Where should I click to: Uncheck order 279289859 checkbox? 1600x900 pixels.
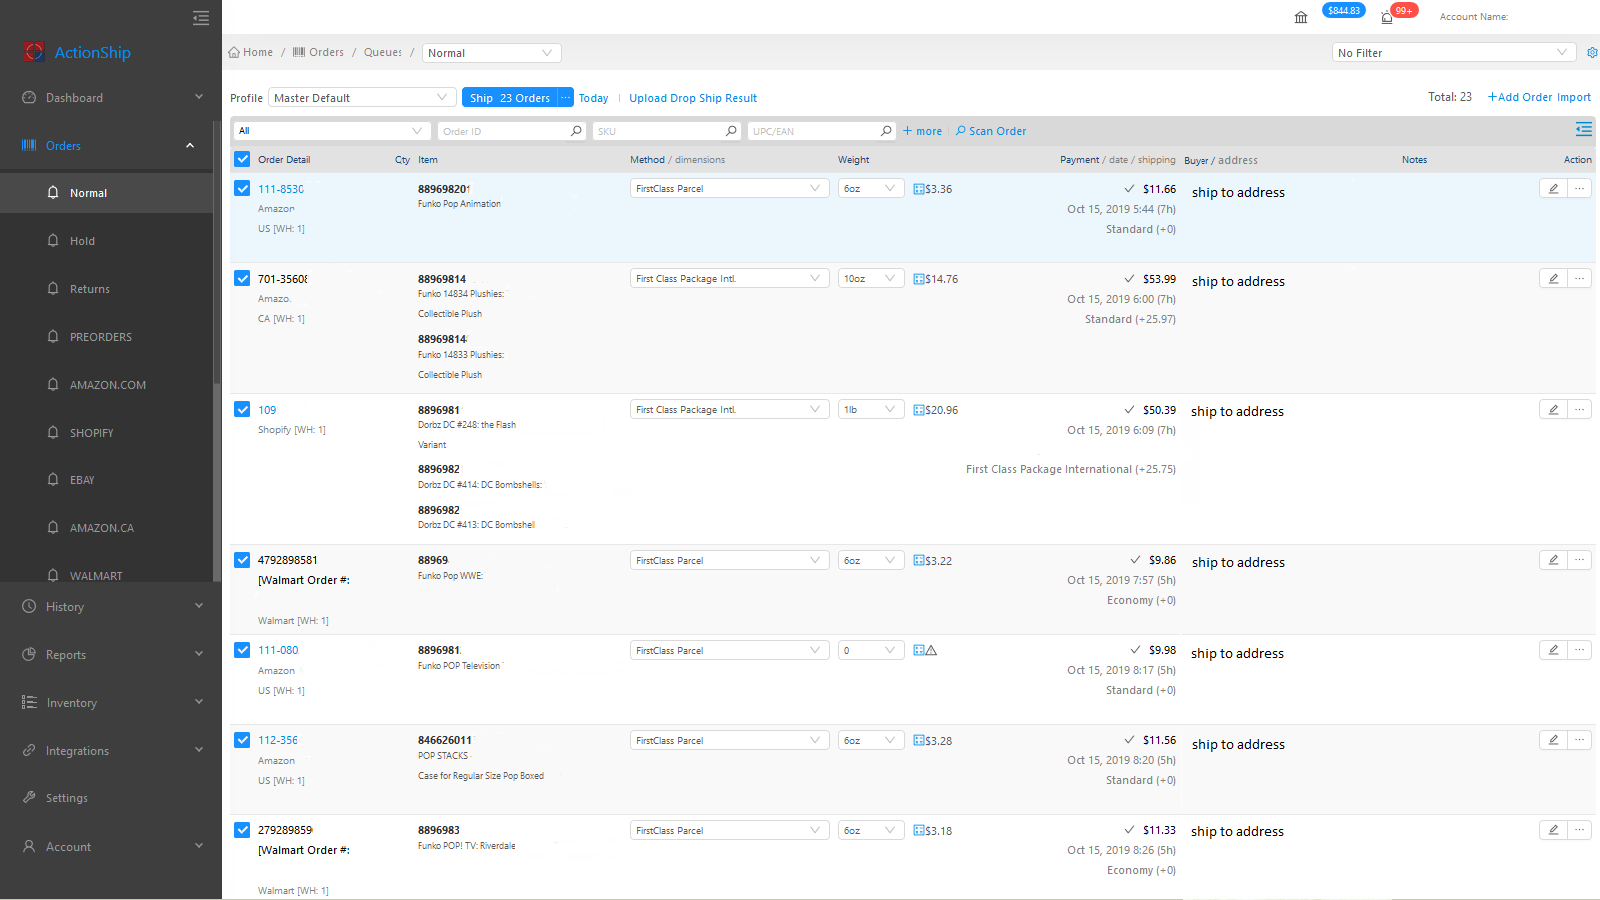[242, 830]
